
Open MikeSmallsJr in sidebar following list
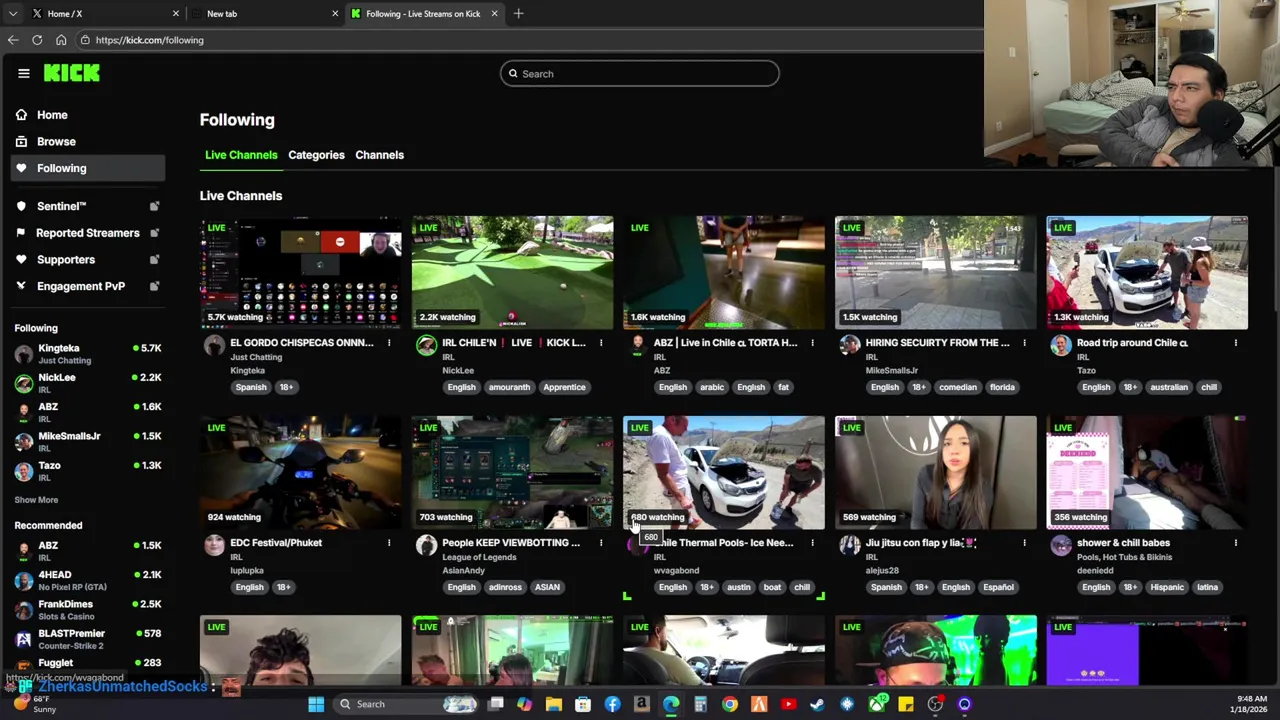coord(88,441)
